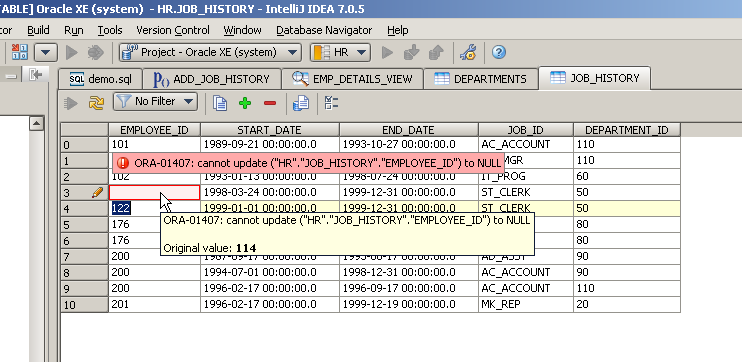Click the duplicate record icon
Screen dimensions: 742x362
[x=220, y=103]
